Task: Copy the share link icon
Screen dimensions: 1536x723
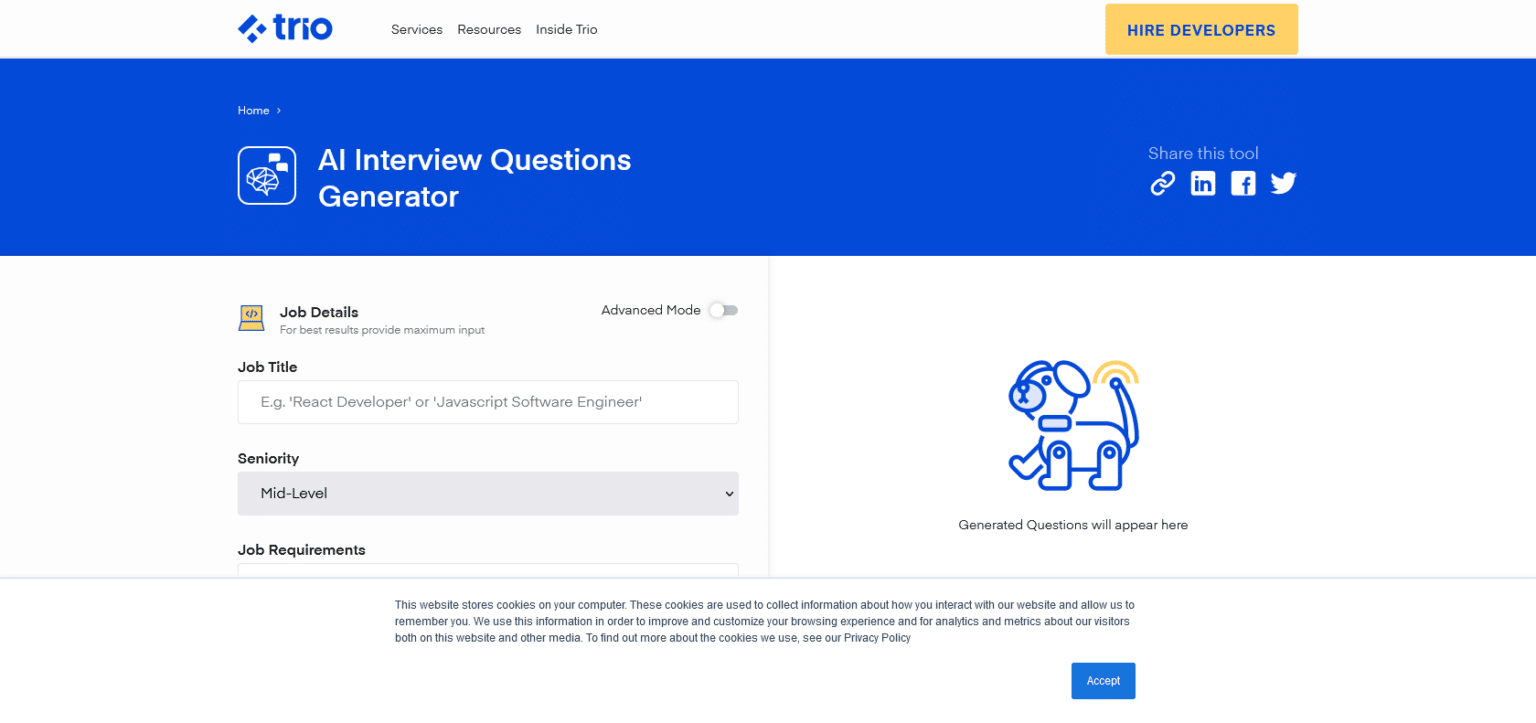Action: point(1163,183)
